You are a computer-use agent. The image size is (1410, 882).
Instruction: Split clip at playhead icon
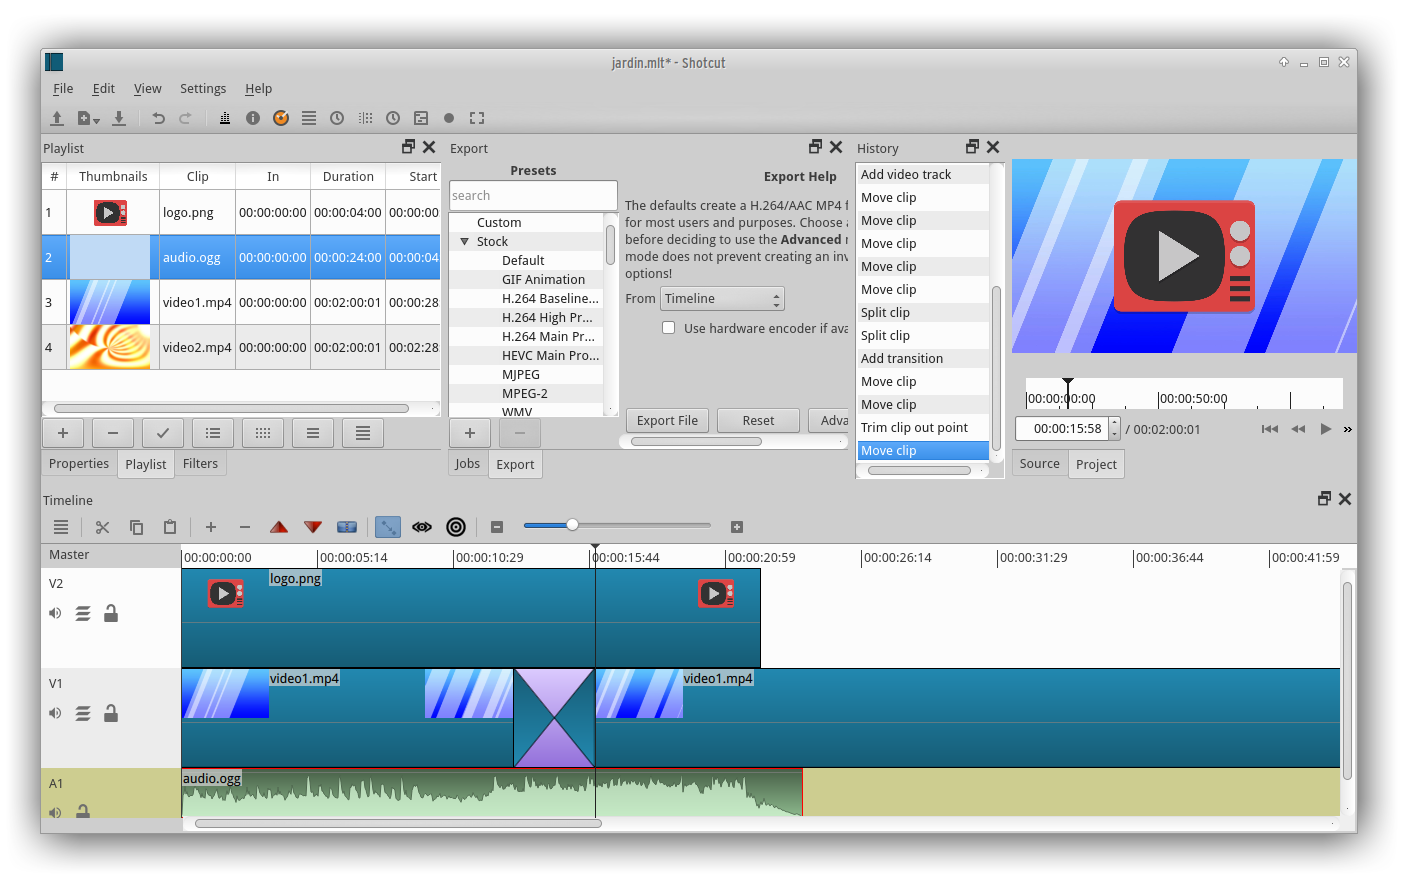click(x=347, y=527)
